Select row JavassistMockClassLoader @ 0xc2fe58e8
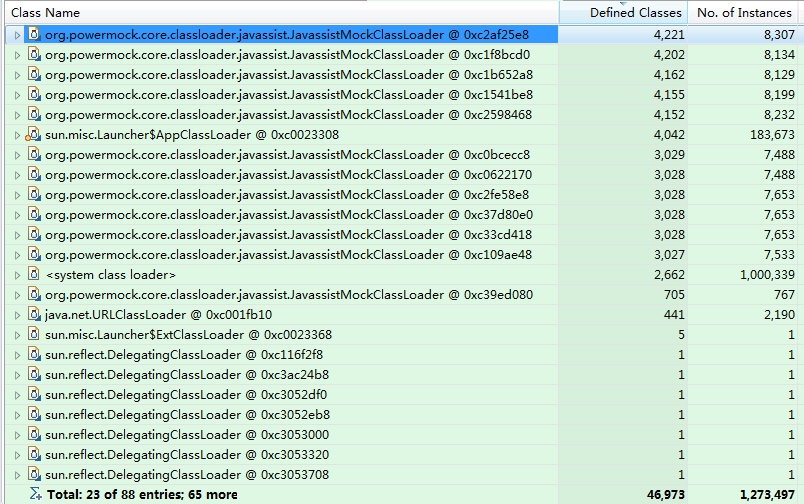The height and width of the screenshot is (504, 804). coord(401,194)
